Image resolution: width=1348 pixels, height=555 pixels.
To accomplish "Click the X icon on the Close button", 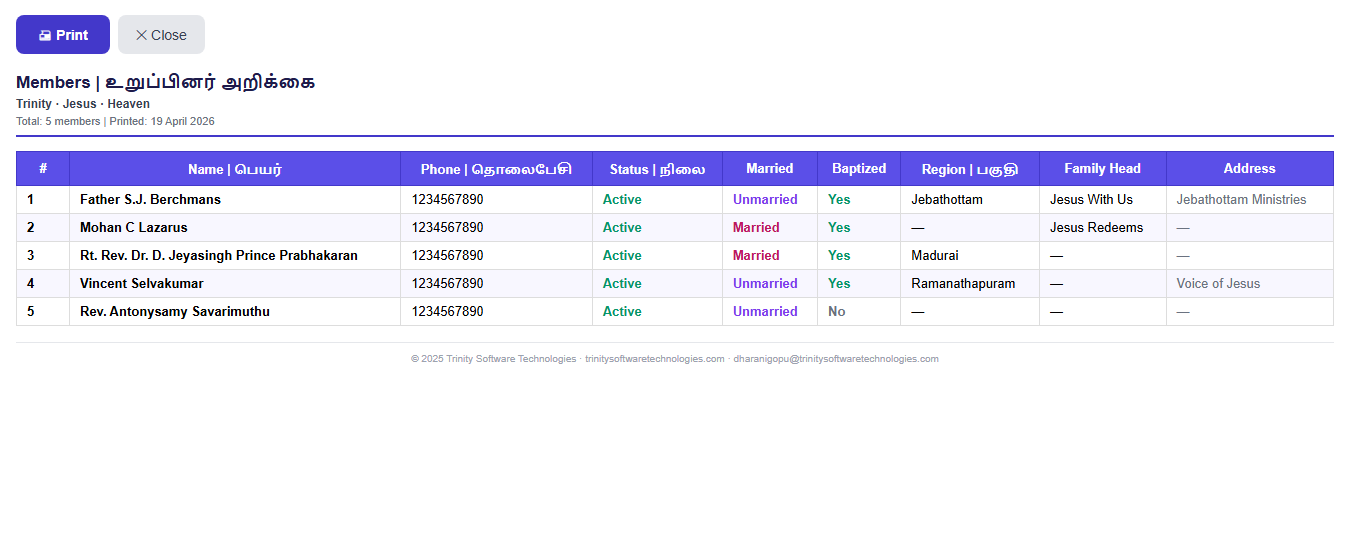I will (x=141, y=35).
